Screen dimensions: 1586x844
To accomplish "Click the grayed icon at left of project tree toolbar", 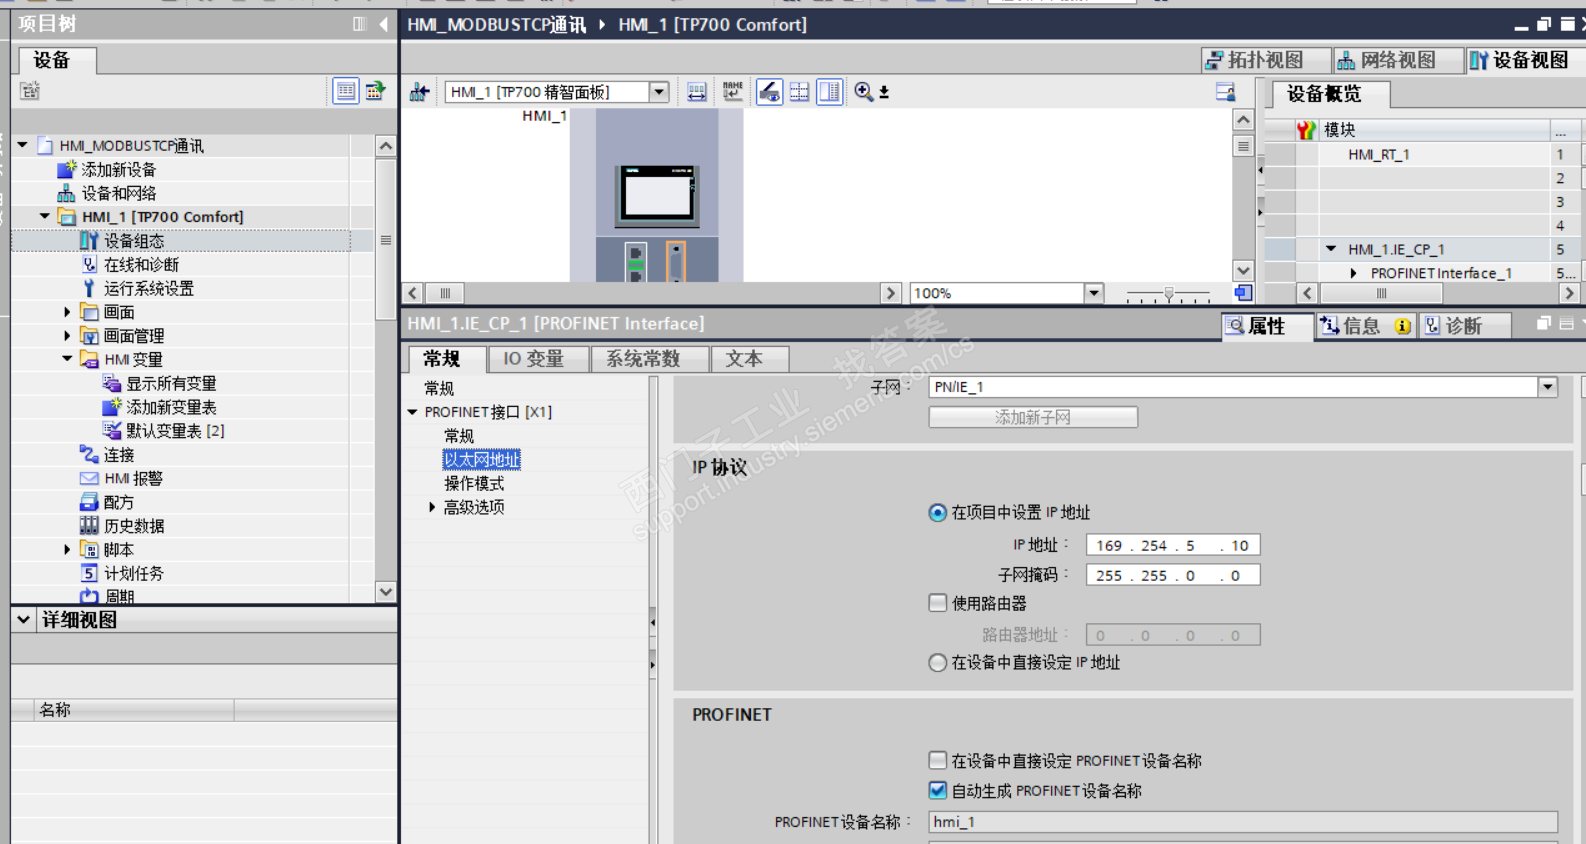I will (30, 91).
